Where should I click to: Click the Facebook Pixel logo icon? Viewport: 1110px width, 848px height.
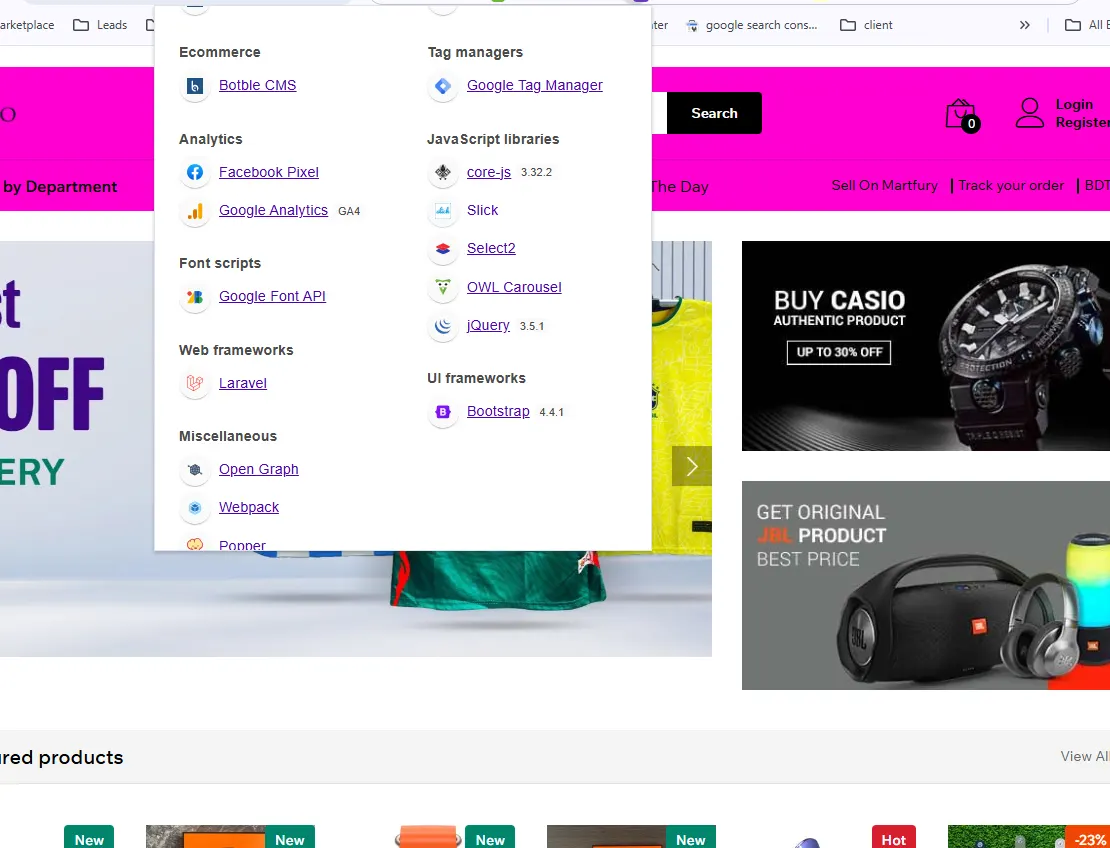(195, 173)
